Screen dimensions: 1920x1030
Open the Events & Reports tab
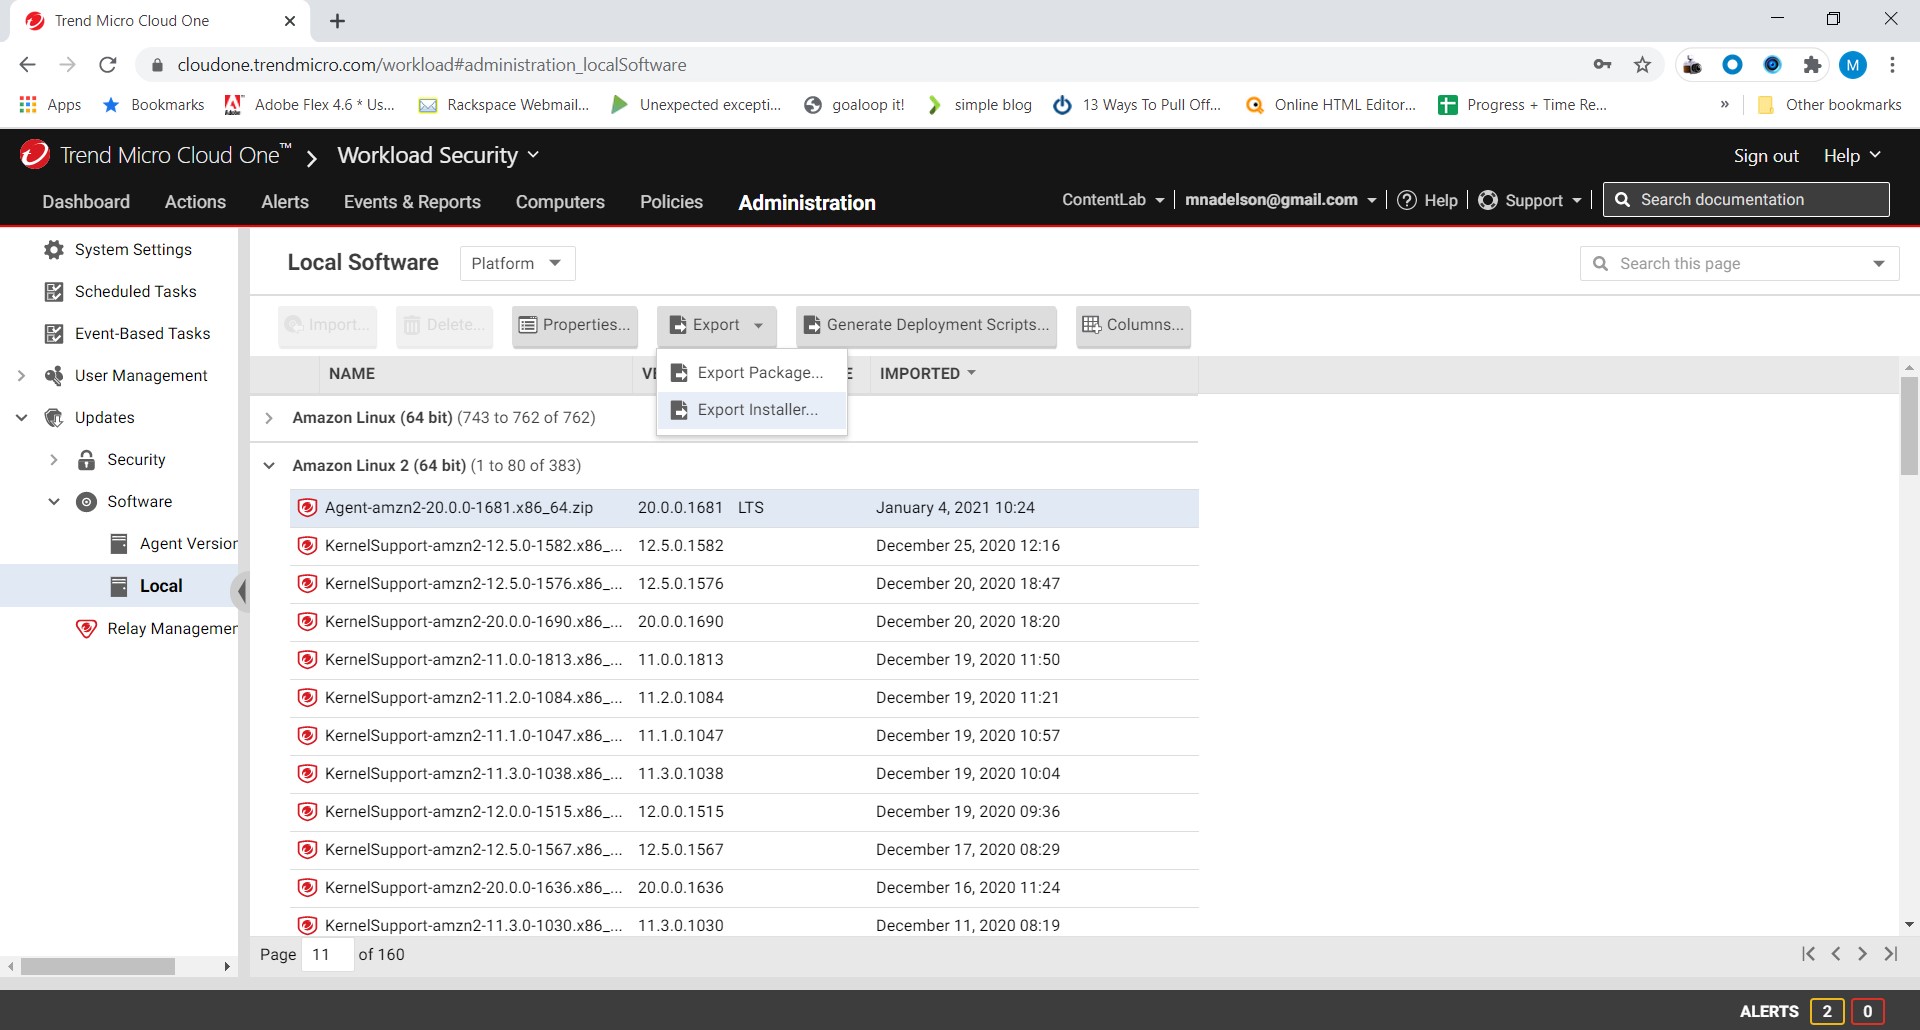tap(412, 202)
